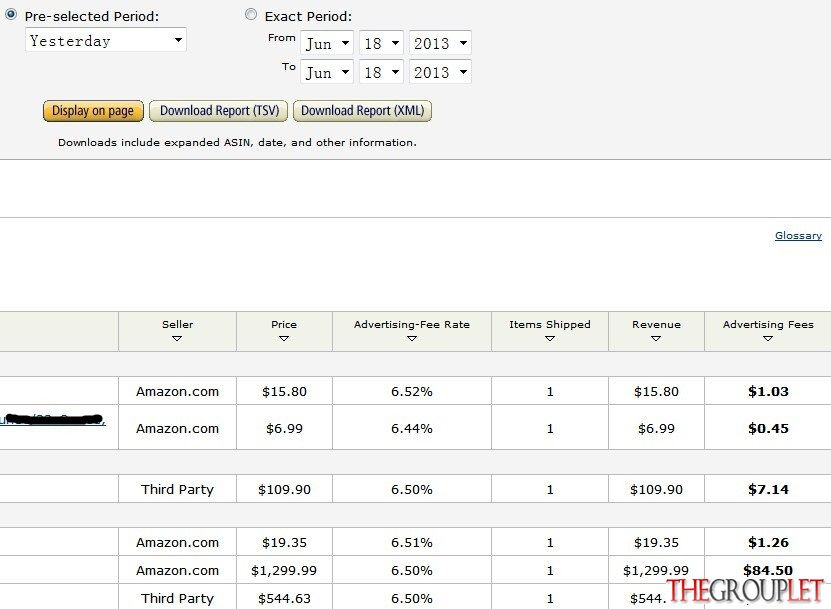Sort by the Advertising Fees column arrow

pos(768,338)
